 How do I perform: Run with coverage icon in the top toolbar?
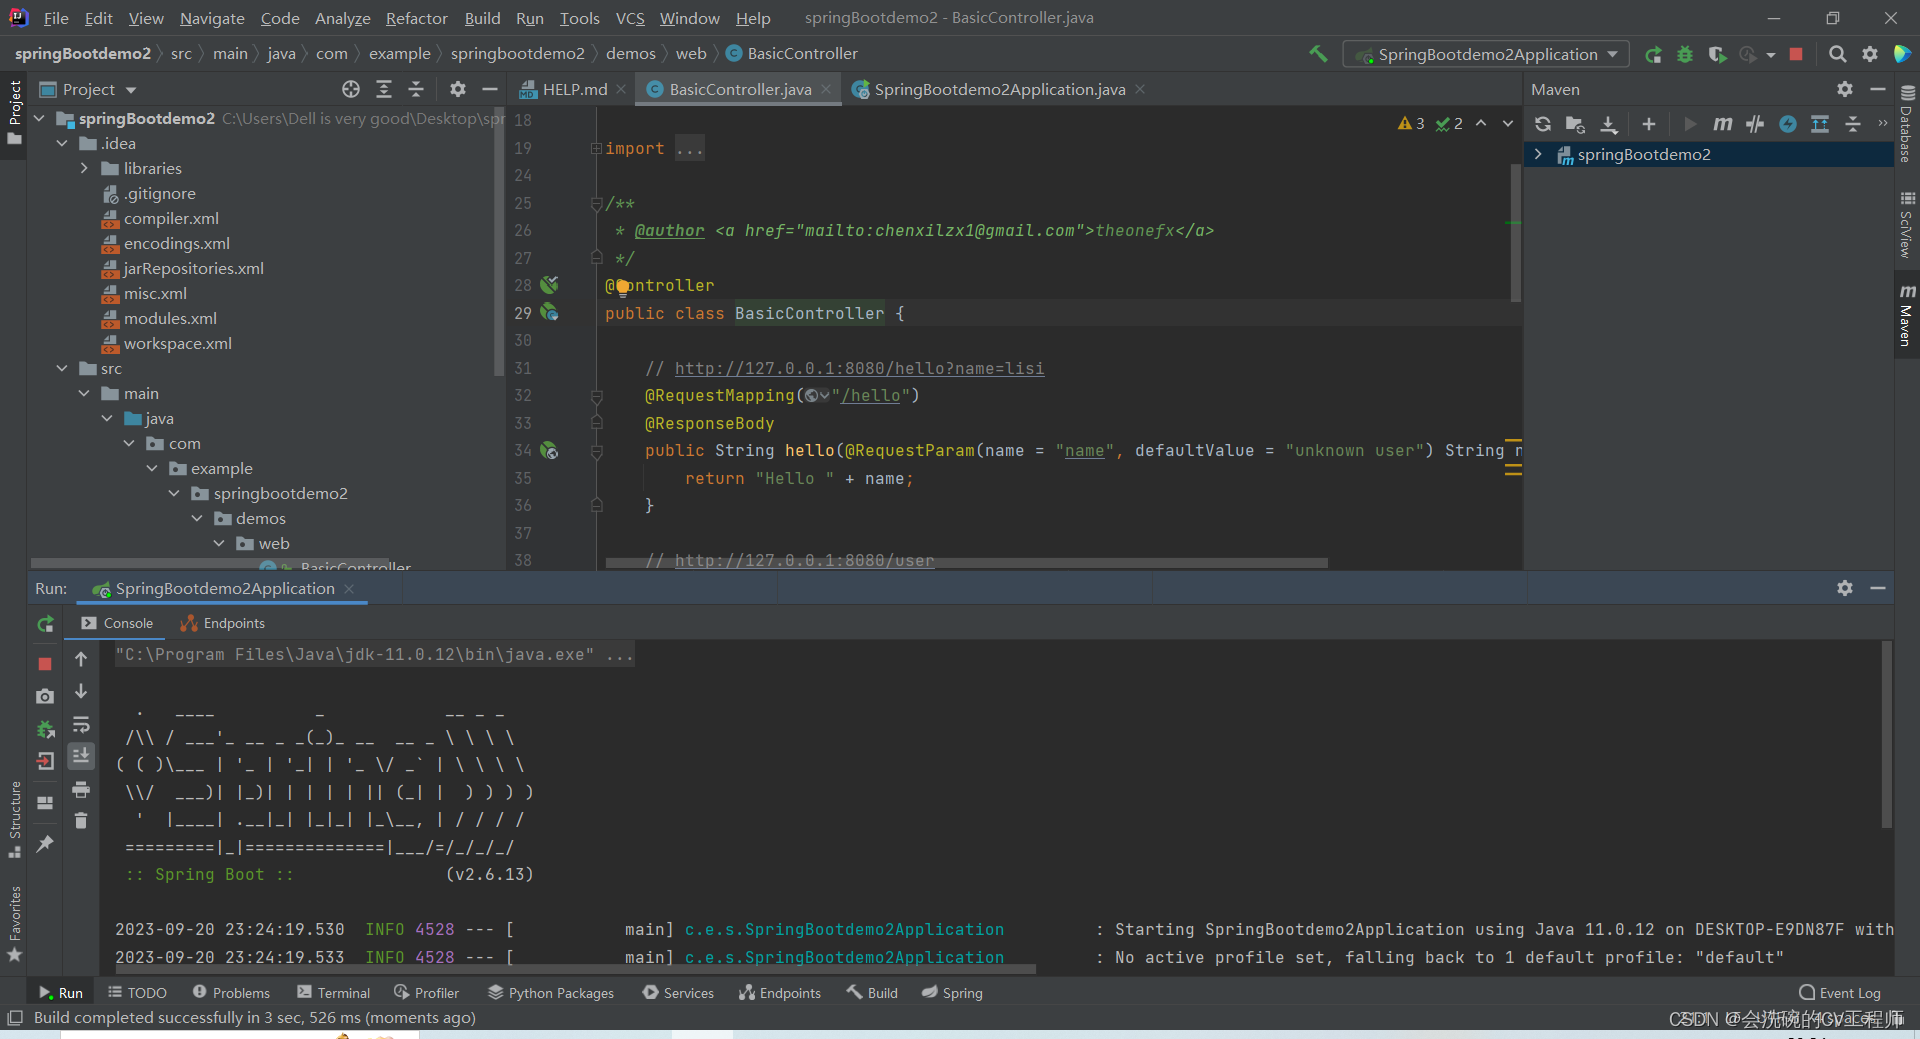pyautogui.click(x=1717, y=54)
